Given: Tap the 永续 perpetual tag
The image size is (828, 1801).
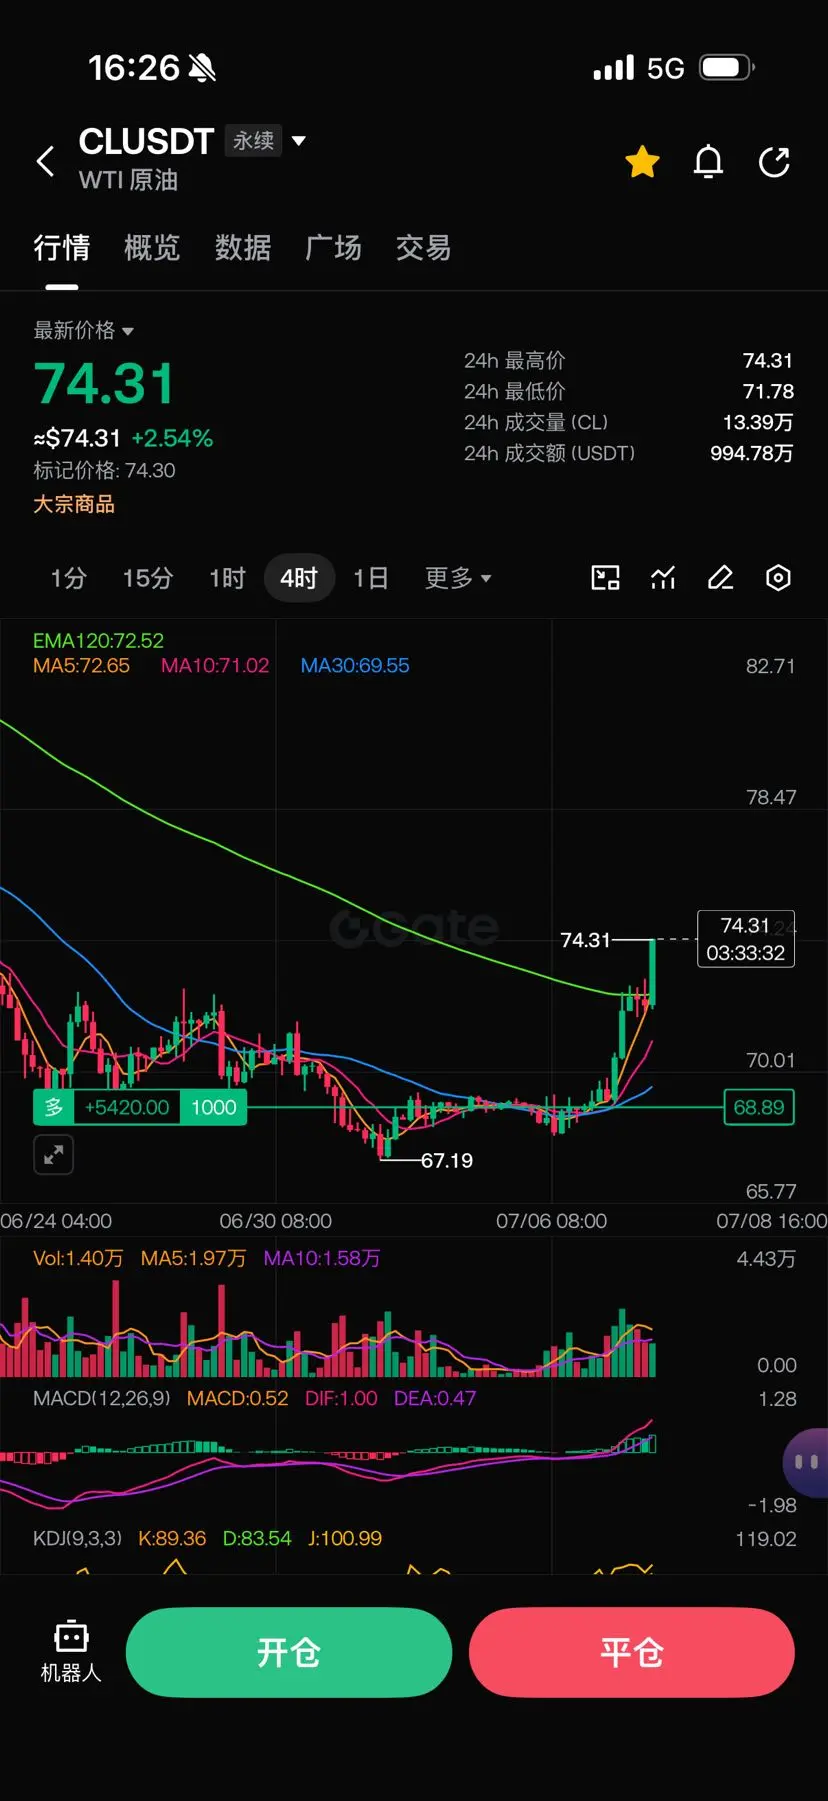Looking at the screenshot, I should pos(253,141).
